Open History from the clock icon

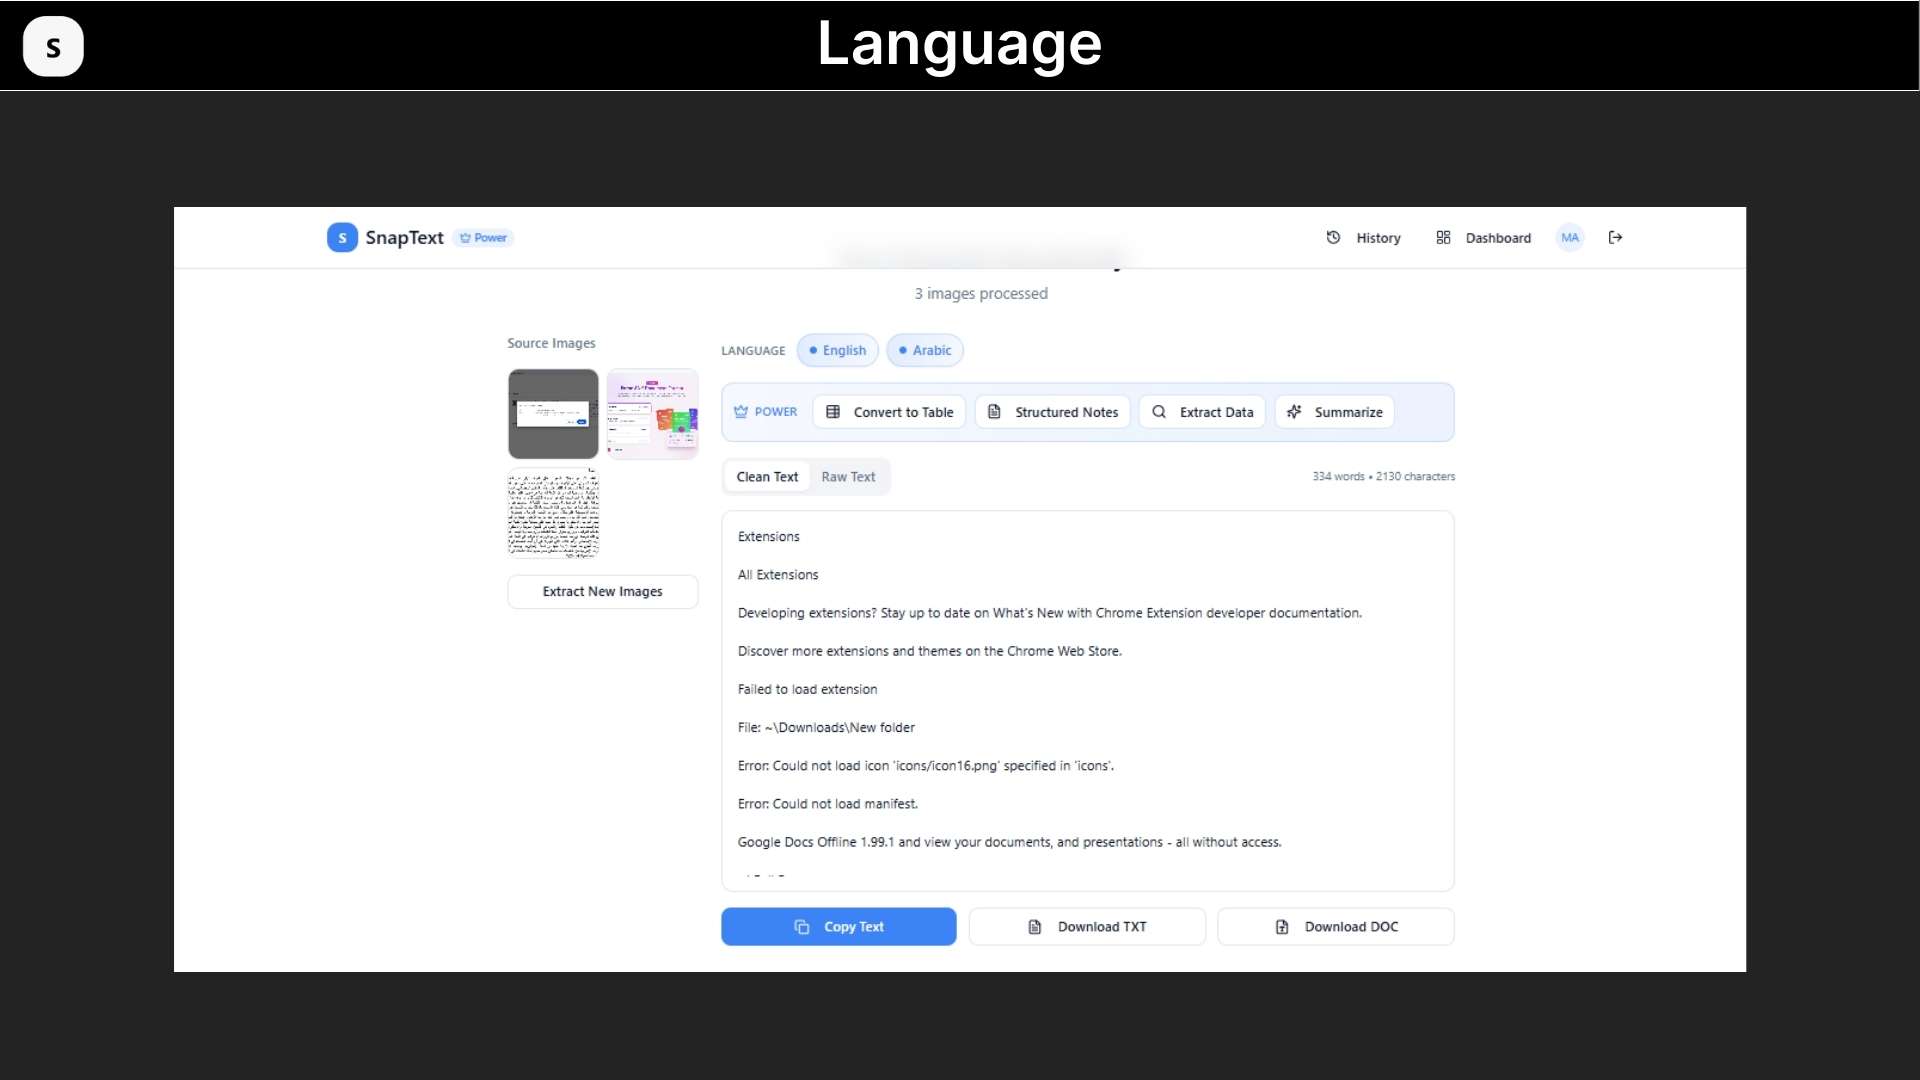tap(1333, 238)
